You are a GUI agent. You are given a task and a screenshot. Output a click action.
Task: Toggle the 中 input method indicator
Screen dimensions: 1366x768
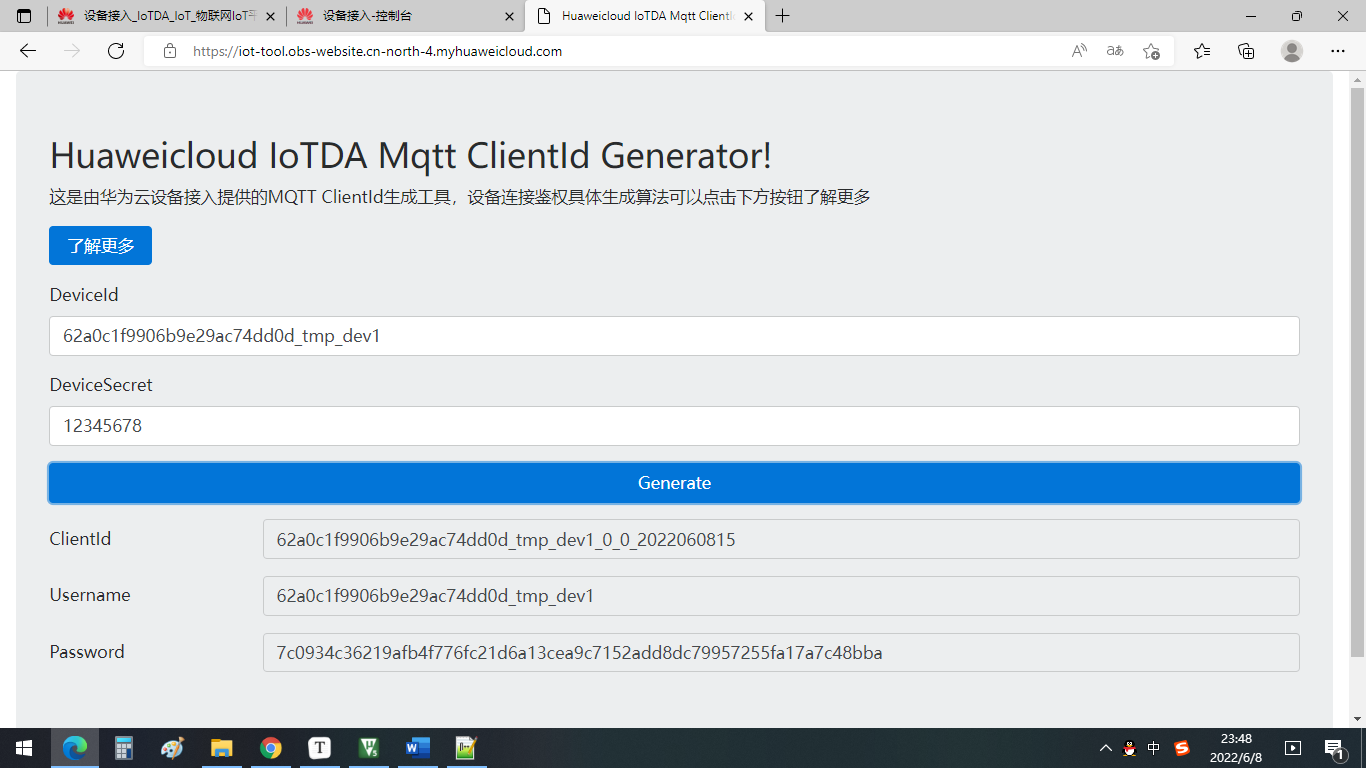pos(1154,748)
